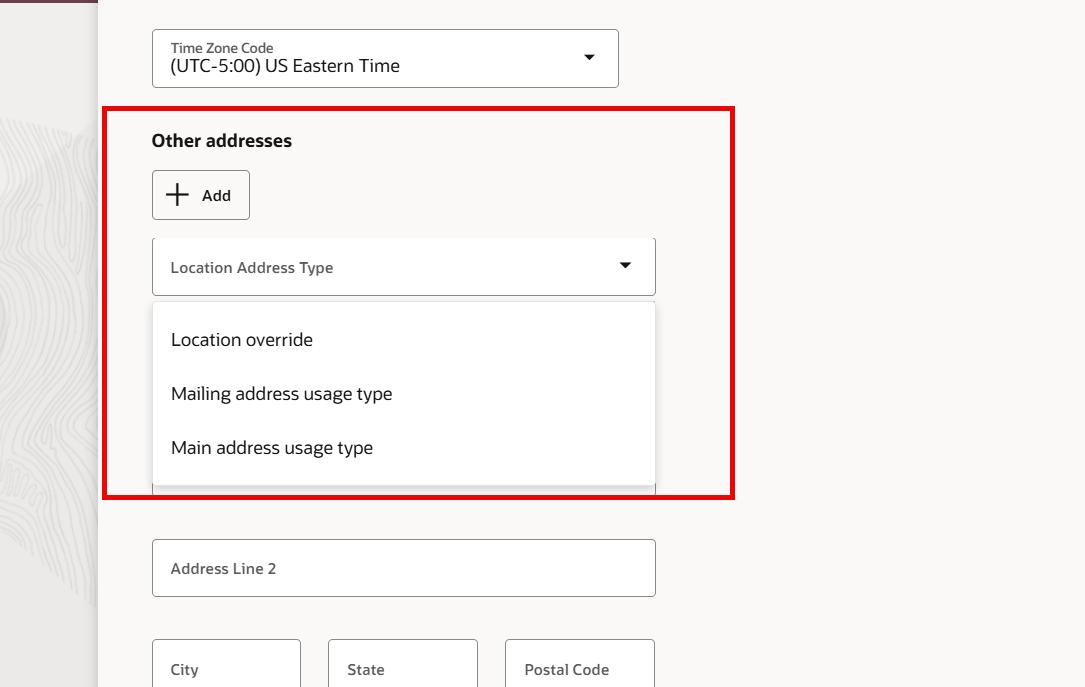Viewport: 1085px width, 687px height.
Task: Click the plus icon on Add button
Action: 177,195
